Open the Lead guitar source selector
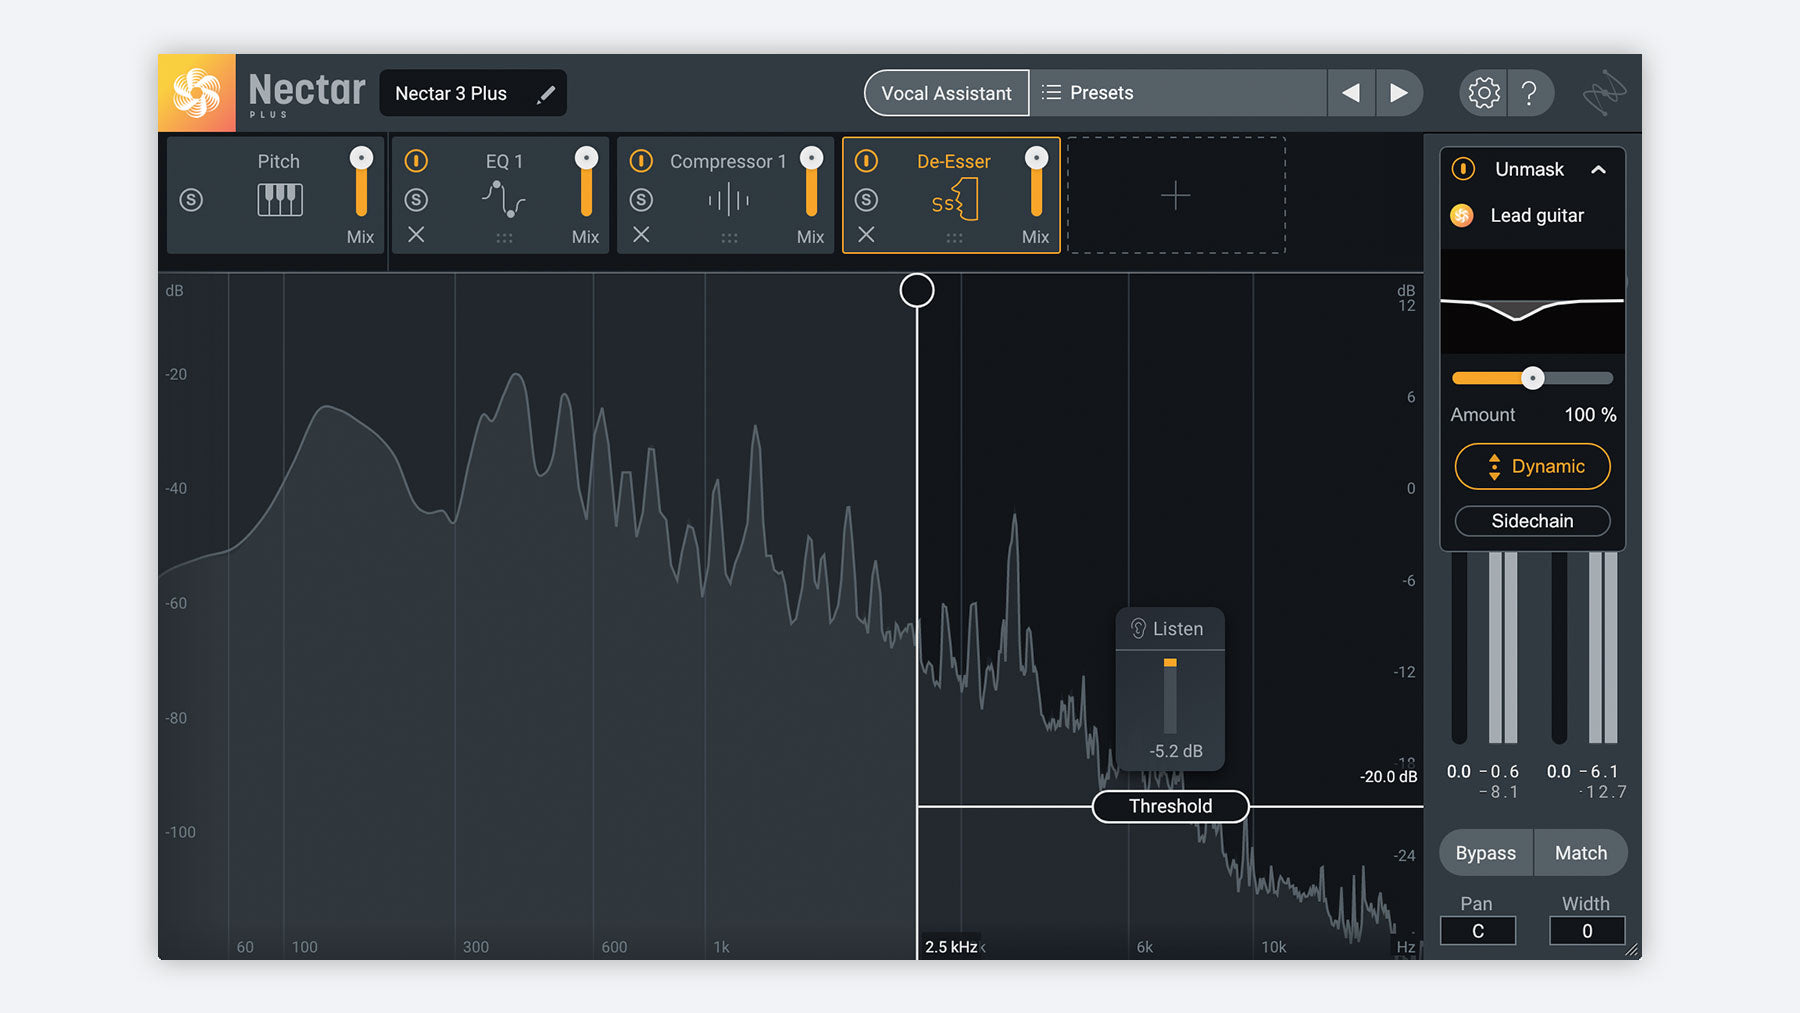 coord(1536,216)
